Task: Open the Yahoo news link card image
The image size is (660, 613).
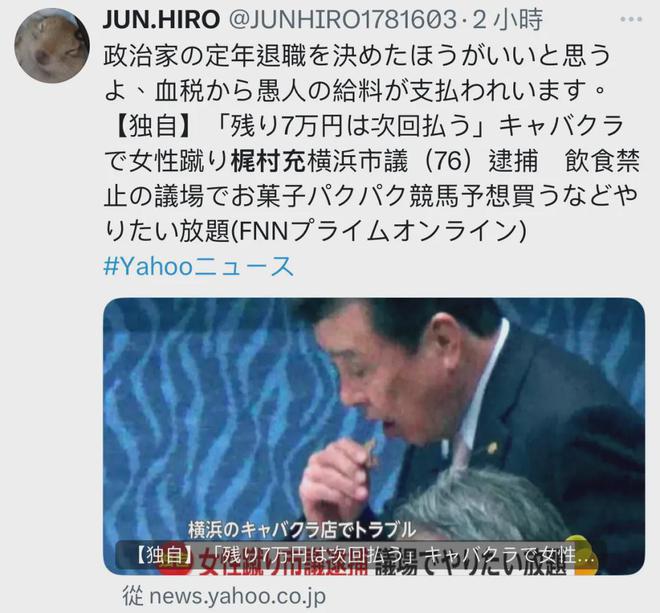Action: click(374, 436)
